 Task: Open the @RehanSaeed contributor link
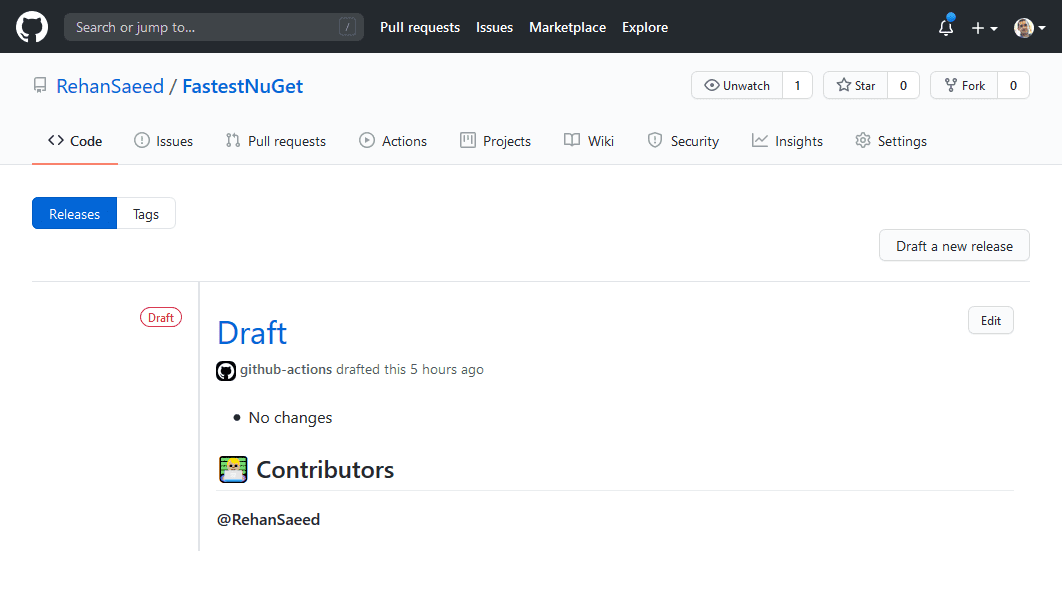(x=268, y=519)
